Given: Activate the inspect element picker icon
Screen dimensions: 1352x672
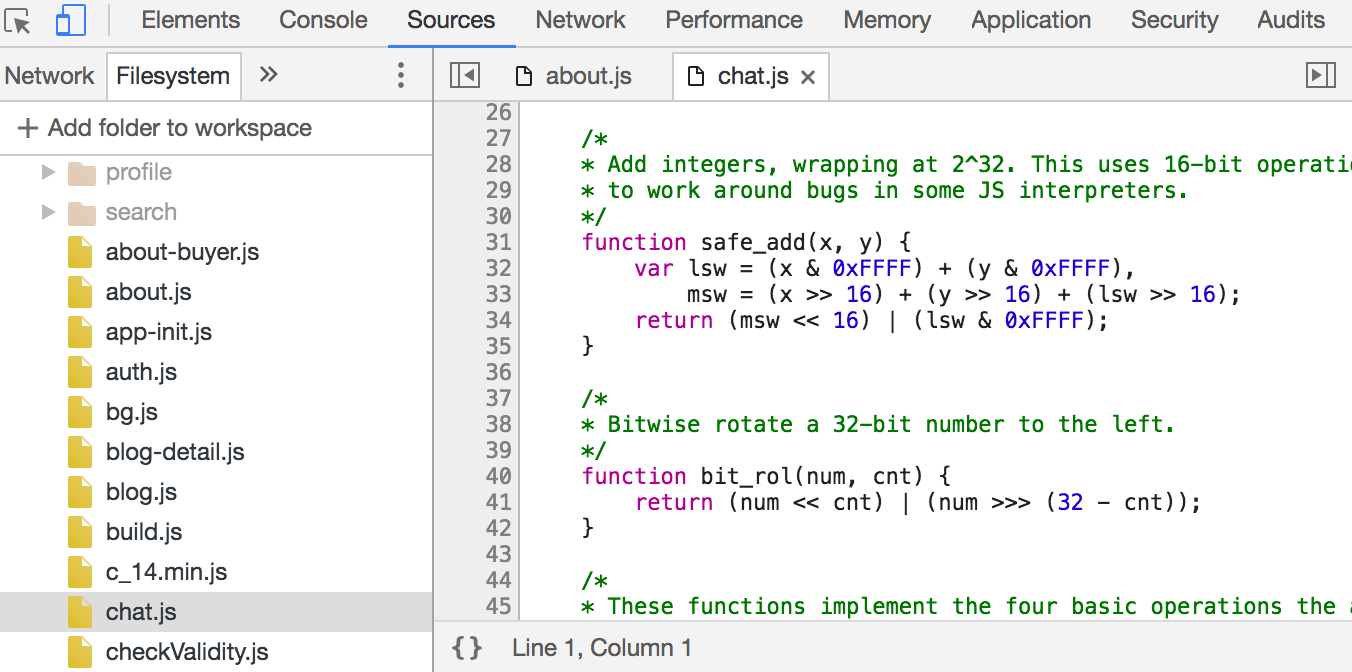Looking at the screenshot, I should (x=19, y=20).
